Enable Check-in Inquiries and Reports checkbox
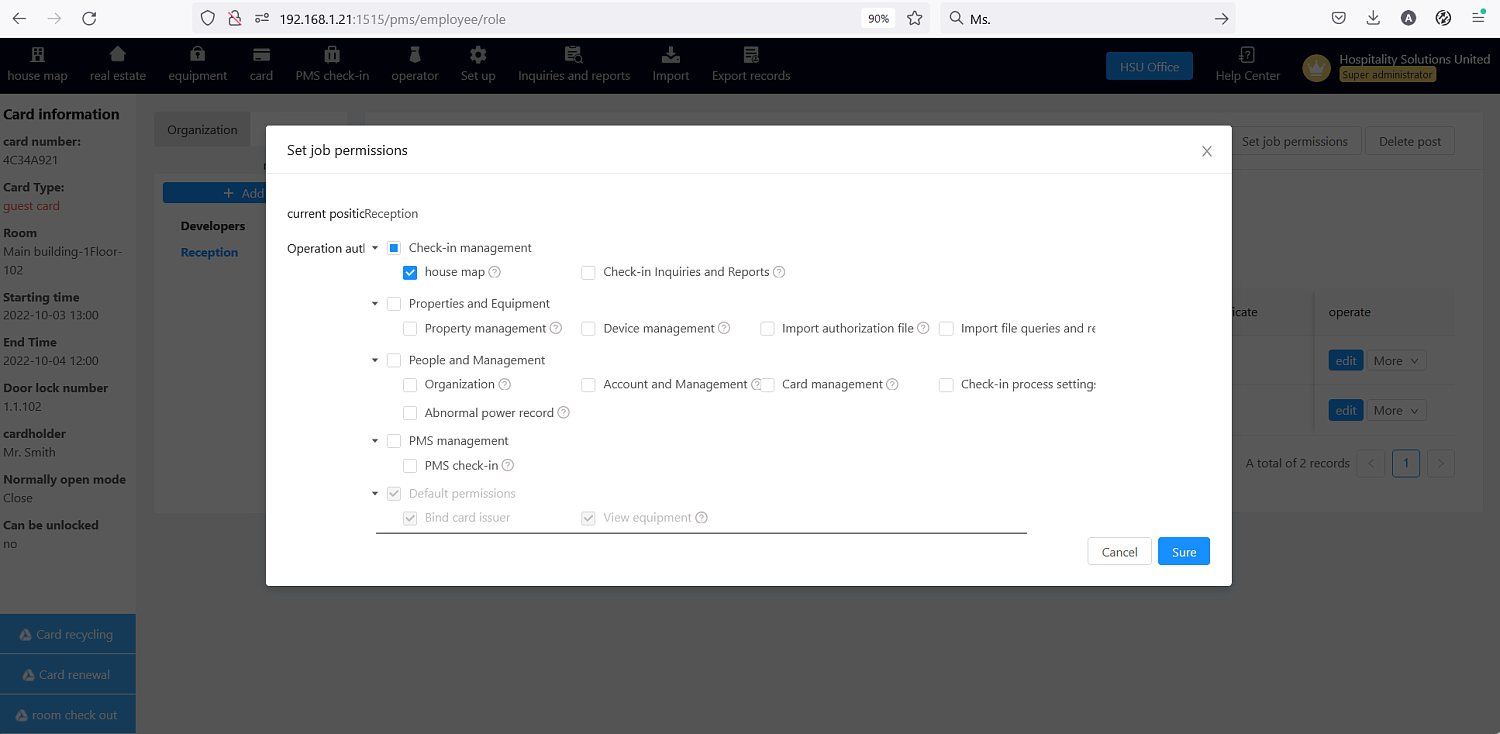Viewport: 1500px width, 734px height. (x=588, y=272)
